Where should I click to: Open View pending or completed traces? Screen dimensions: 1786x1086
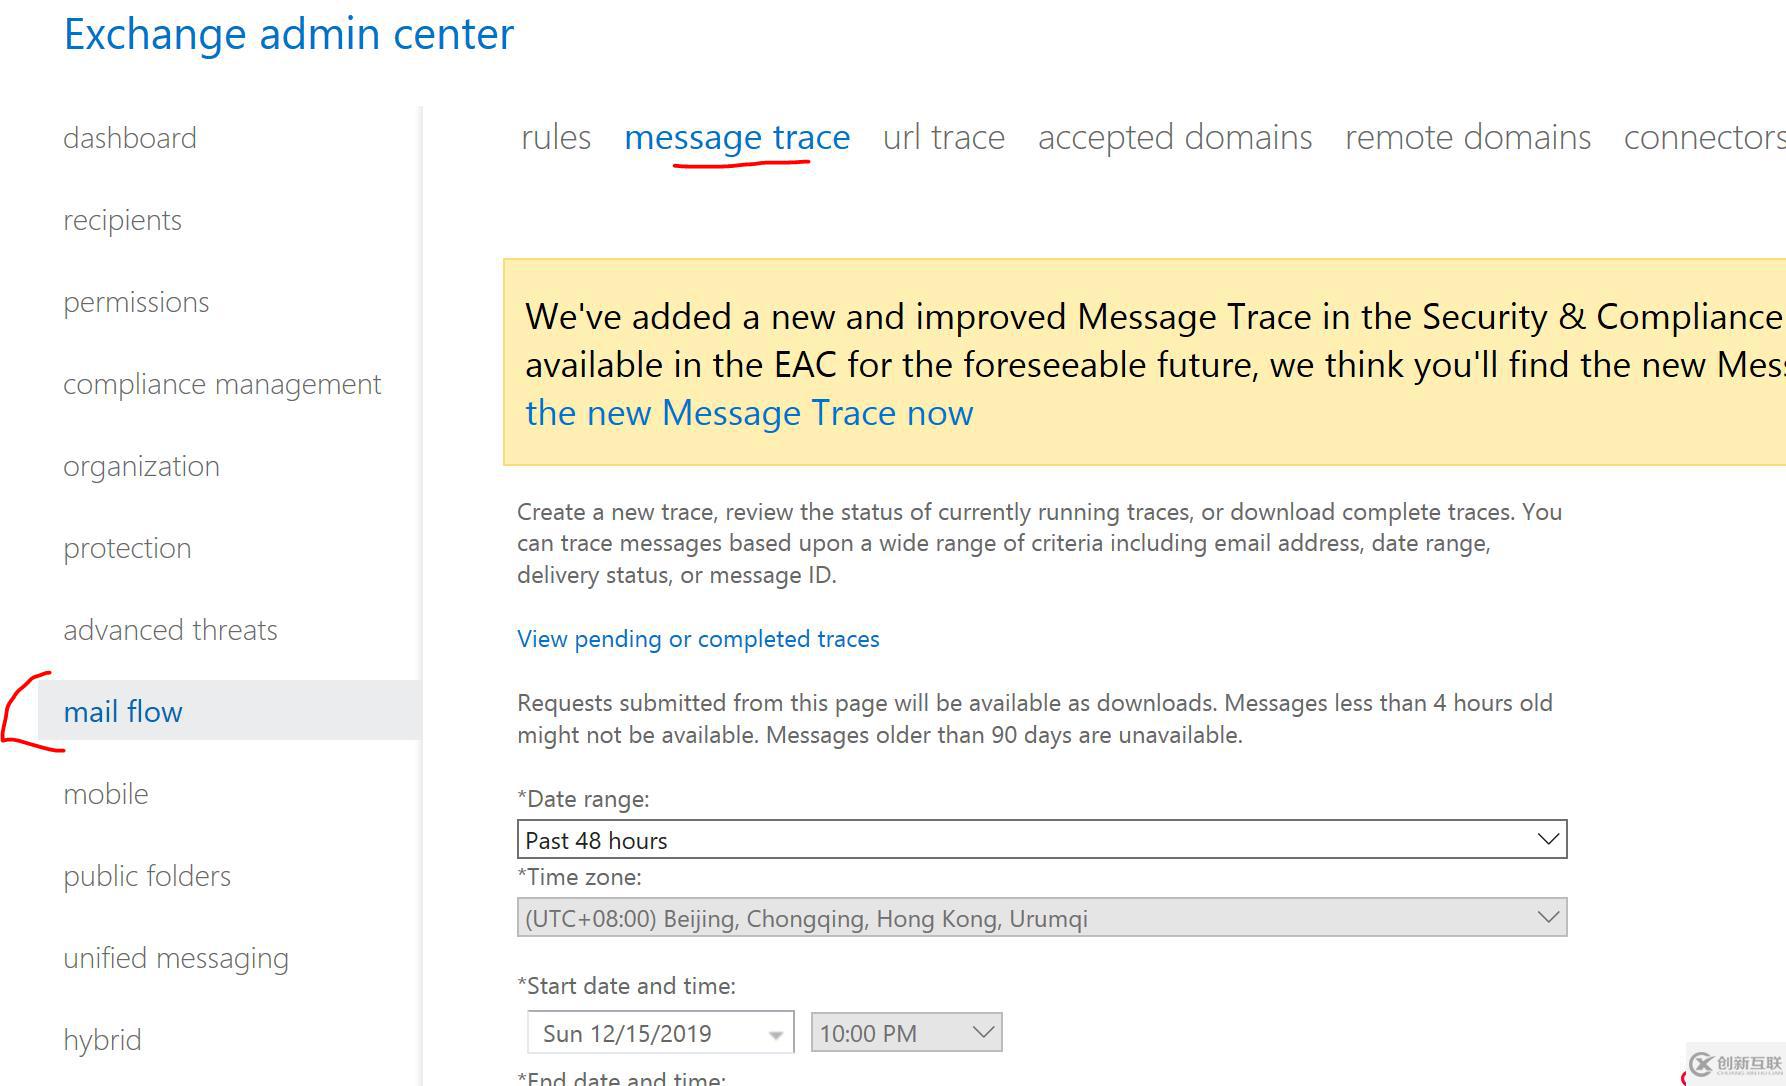(698, 639)
